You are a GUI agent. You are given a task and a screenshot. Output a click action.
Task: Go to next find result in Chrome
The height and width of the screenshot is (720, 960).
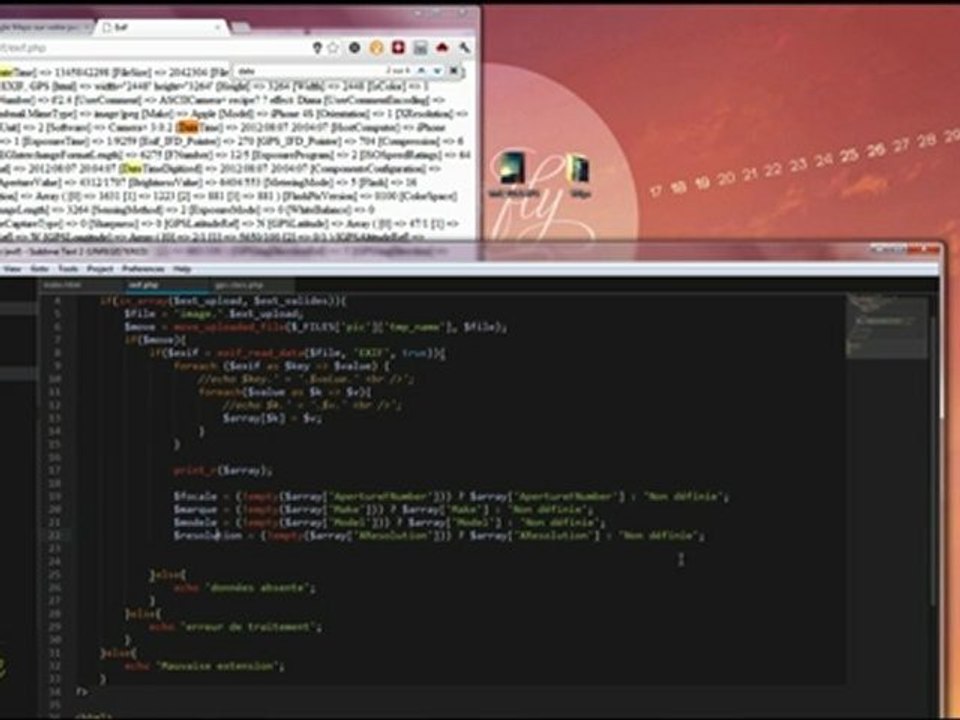(x=437, y=71)
